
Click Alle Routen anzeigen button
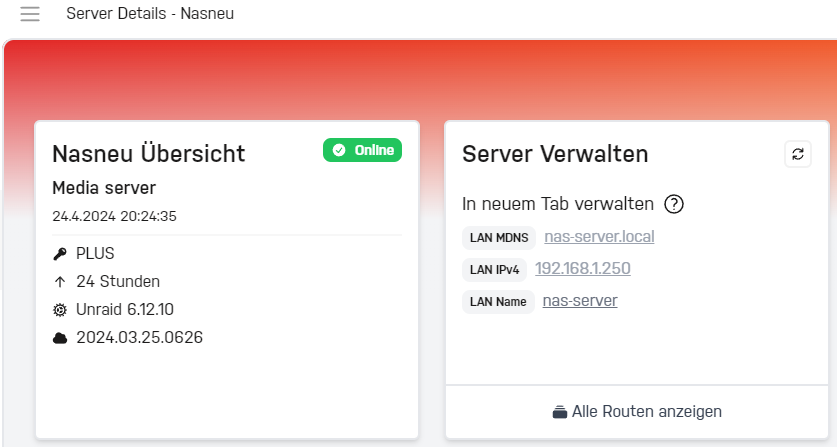click(637, 412)
